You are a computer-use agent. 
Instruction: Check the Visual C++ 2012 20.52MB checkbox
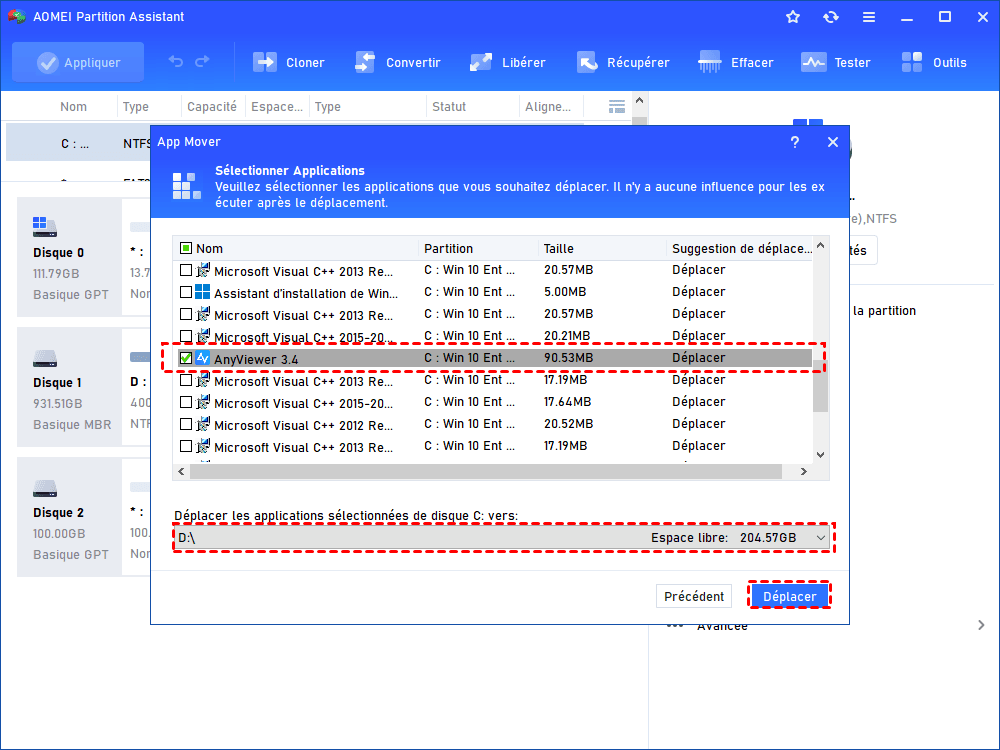coord(186,424)
